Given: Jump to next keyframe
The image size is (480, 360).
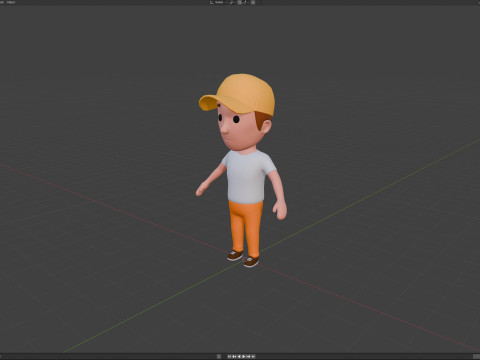Looking at the screenshot, I should 248,357.
